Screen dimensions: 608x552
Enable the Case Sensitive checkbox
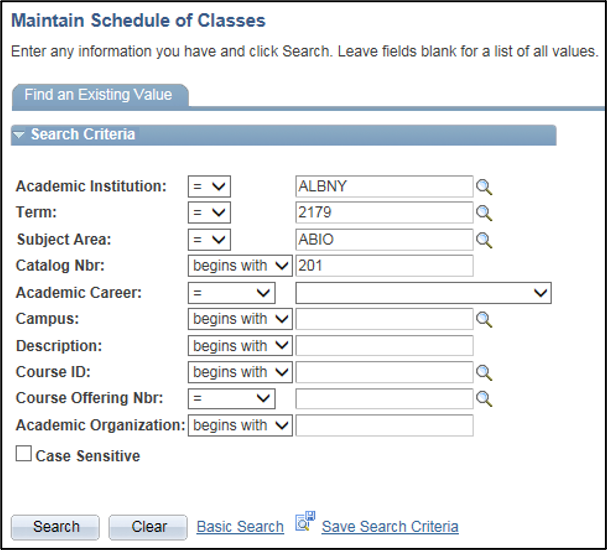point(24,455)
